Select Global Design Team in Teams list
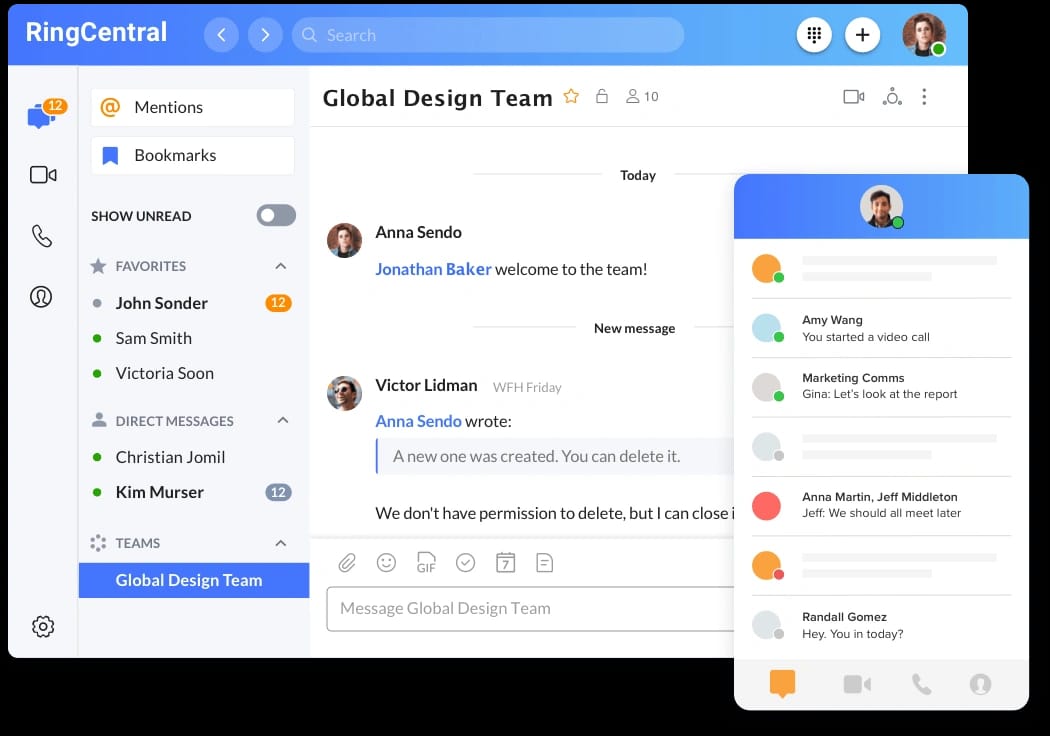1050x736 pixels. pos(194,580)
